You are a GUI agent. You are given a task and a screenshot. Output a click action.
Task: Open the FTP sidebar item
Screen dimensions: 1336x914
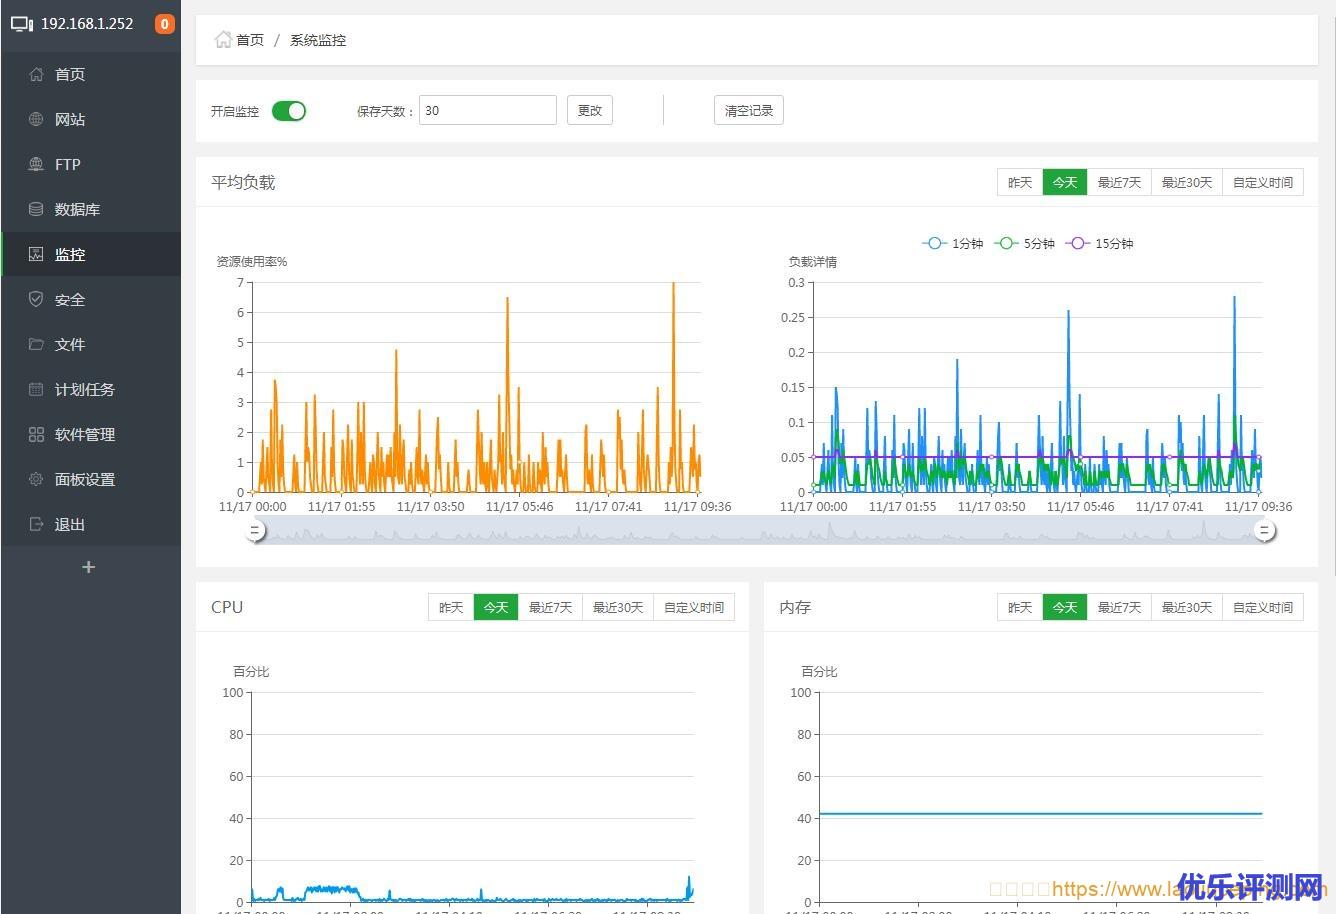click(91, 164)
